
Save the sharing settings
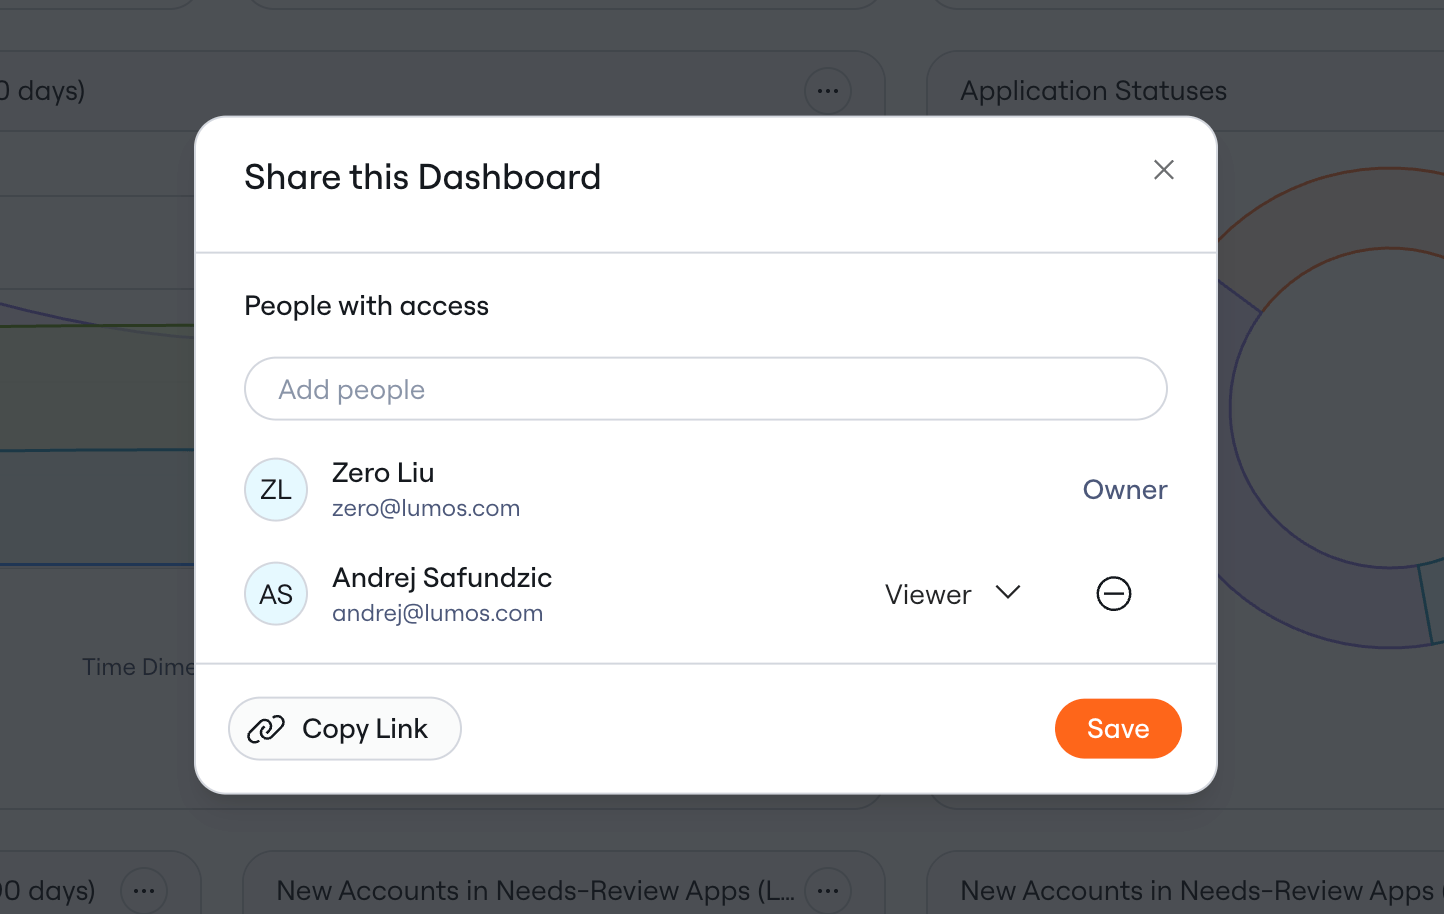(1118, 729)
